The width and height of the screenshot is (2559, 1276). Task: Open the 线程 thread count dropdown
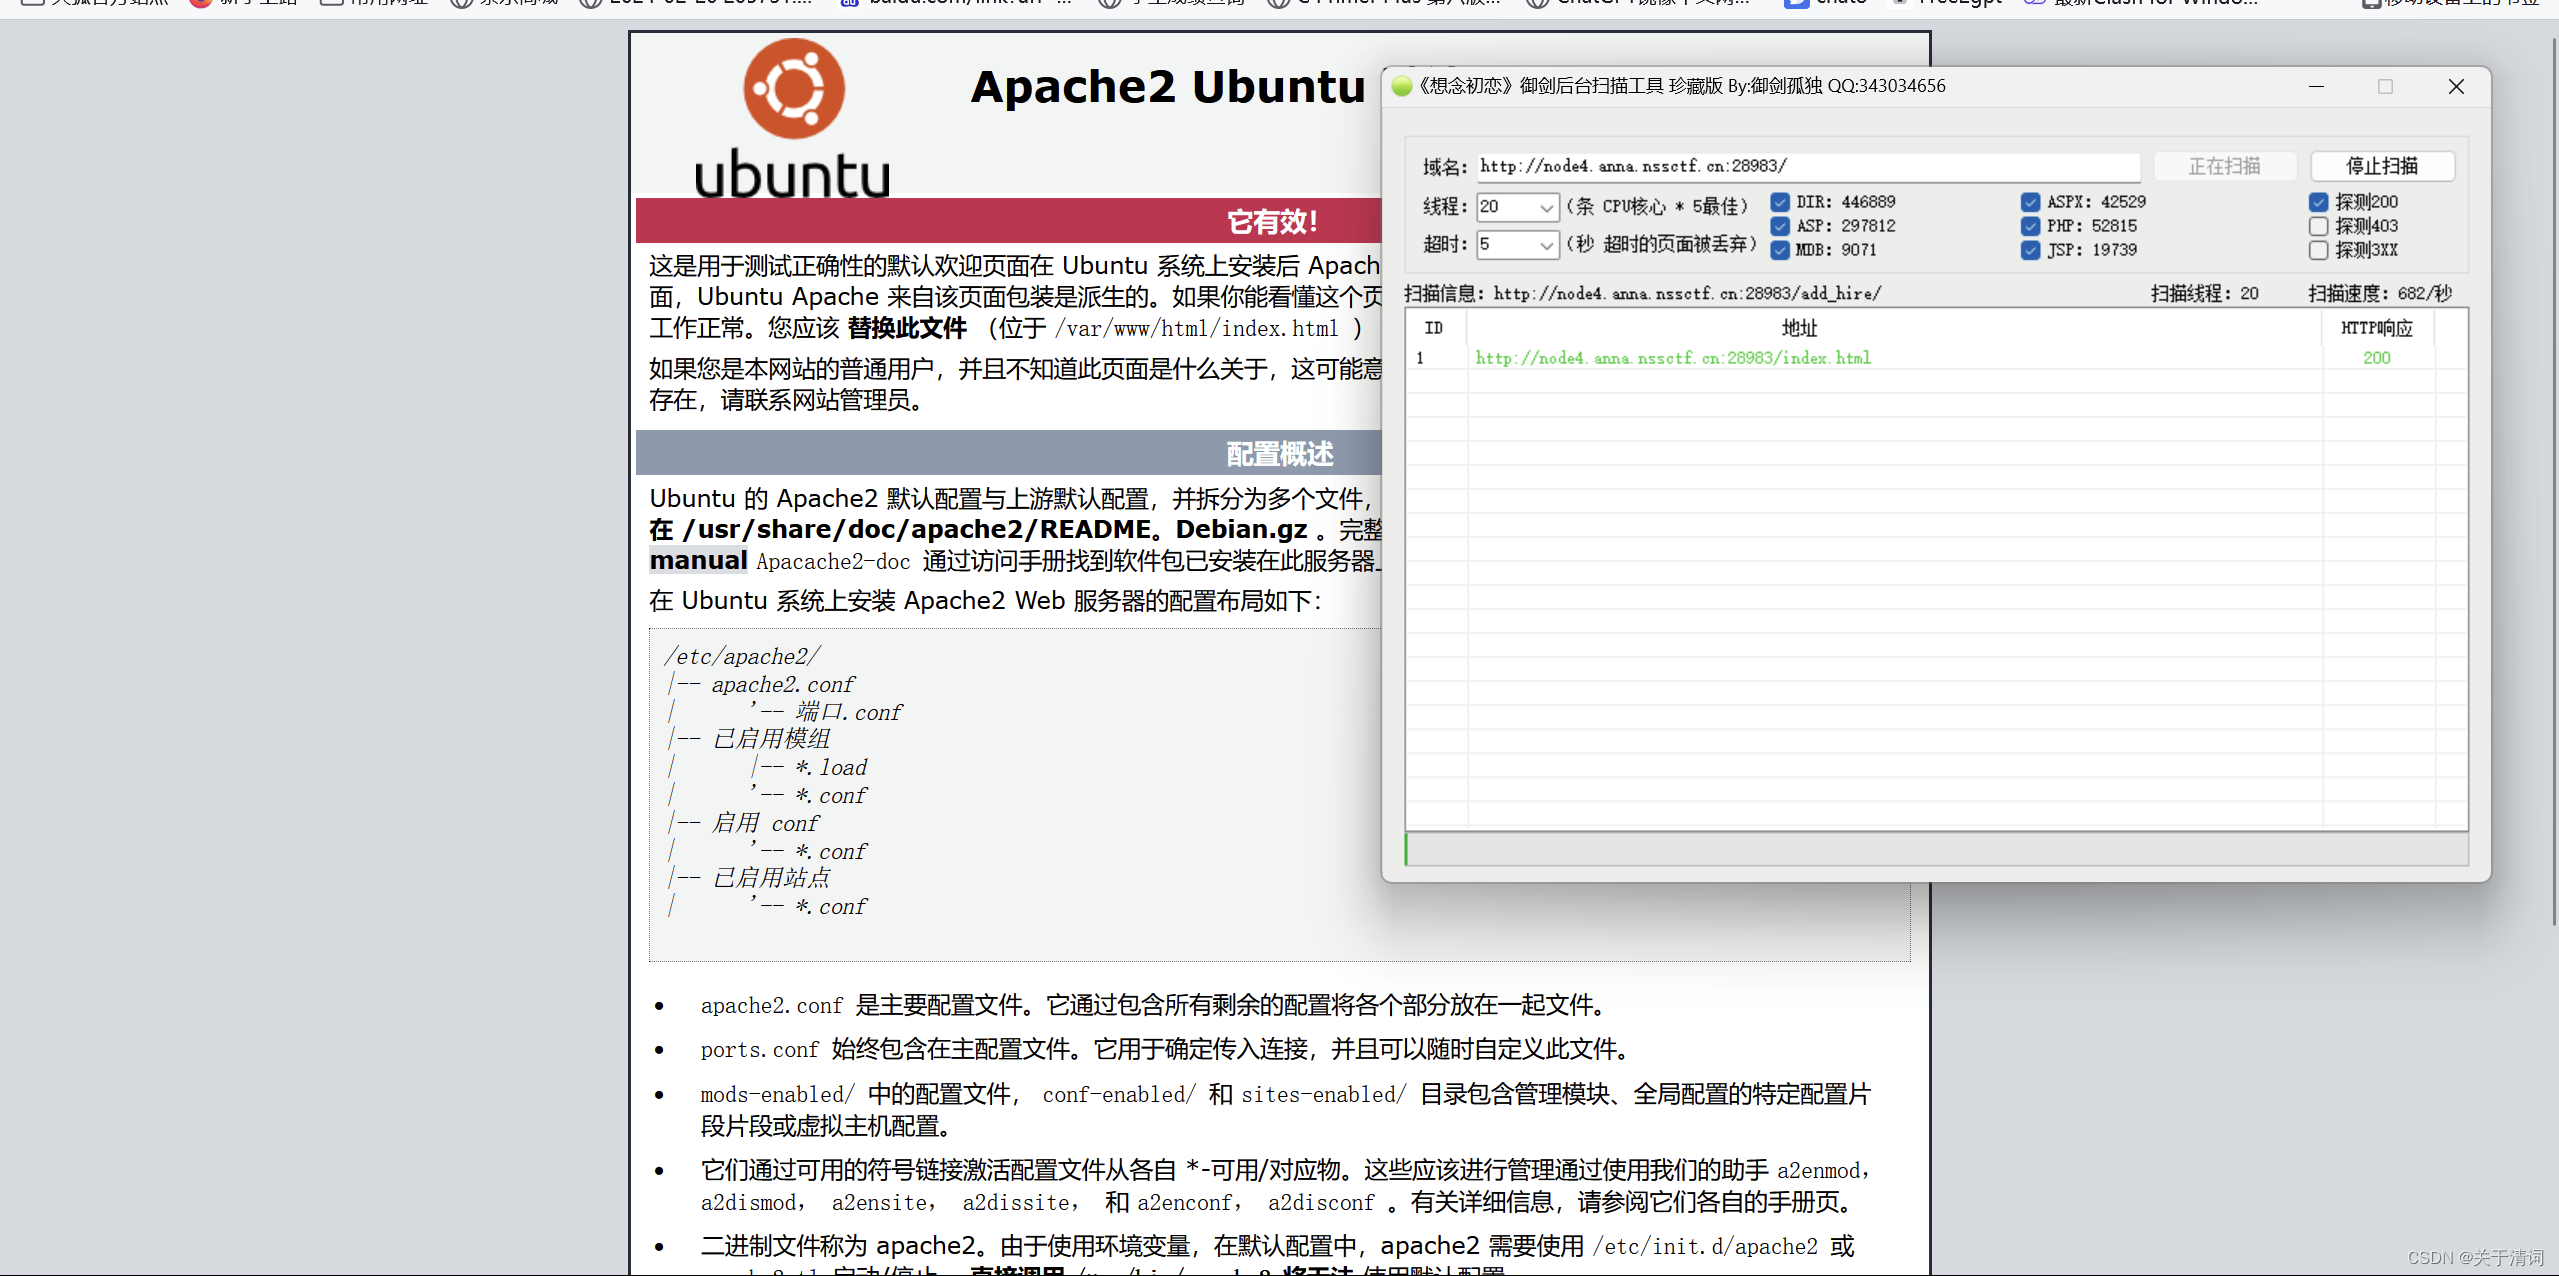(1546, 207)
